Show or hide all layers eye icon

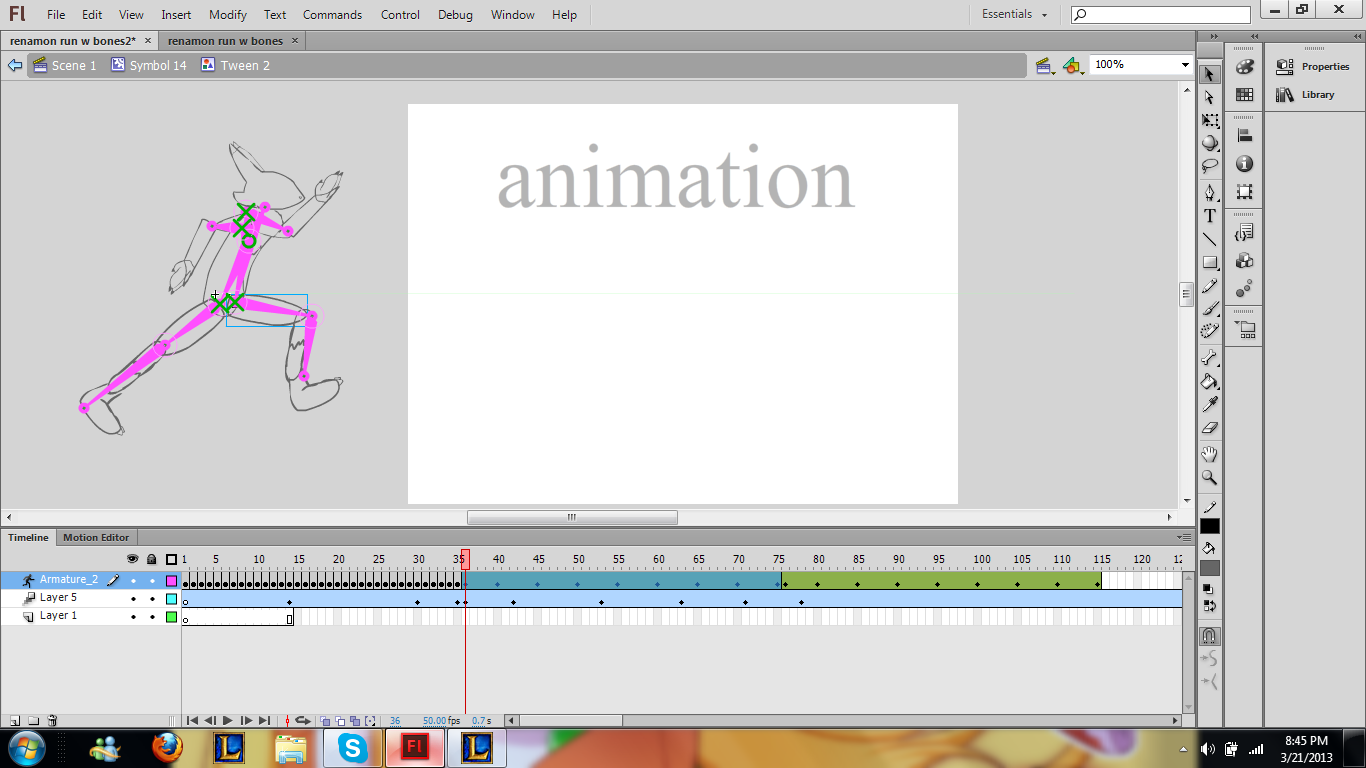[x=132, y=559]
